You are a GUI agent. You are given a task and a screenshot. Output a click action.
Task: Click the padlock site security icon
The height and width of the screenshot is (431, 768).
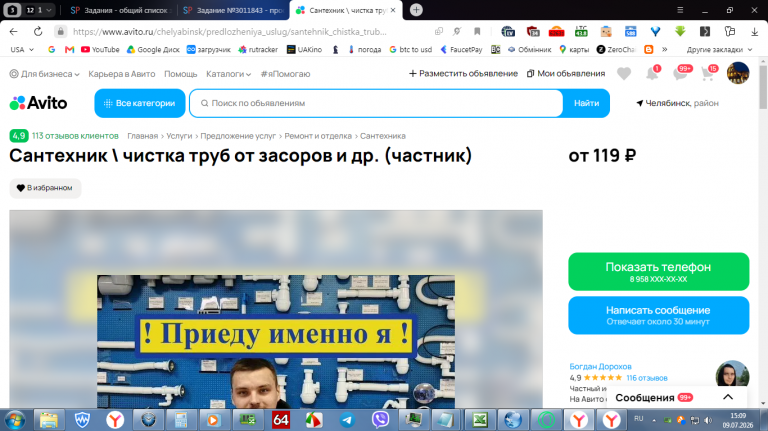60,31
